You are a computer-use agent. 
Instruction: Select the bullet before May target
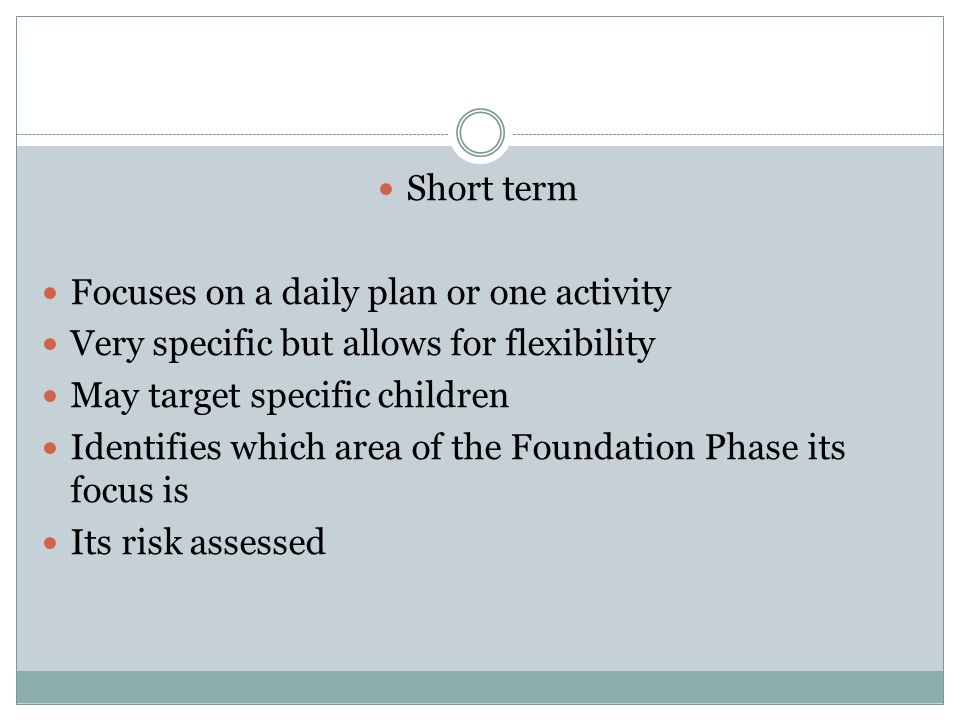[50, 397]
